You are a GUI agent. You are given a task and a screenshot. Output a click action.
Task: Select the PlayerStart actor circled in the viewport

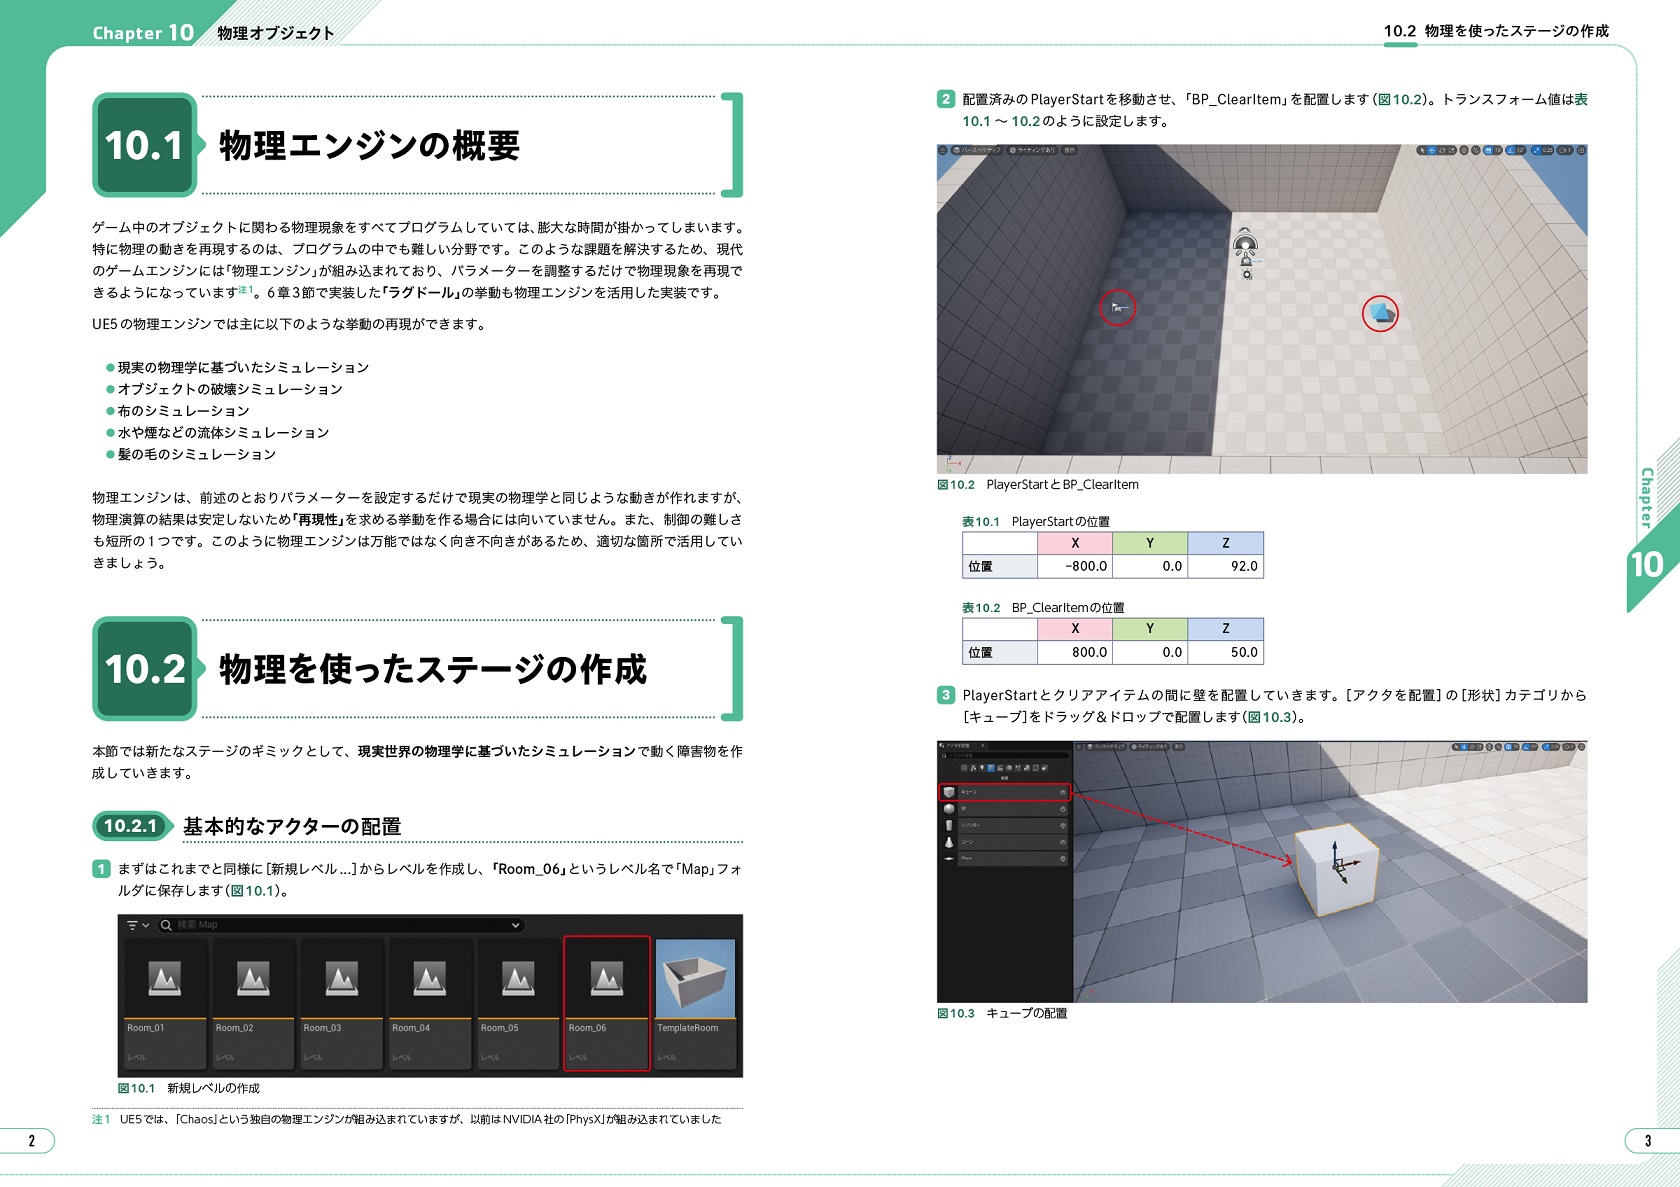click(1118, 308)
